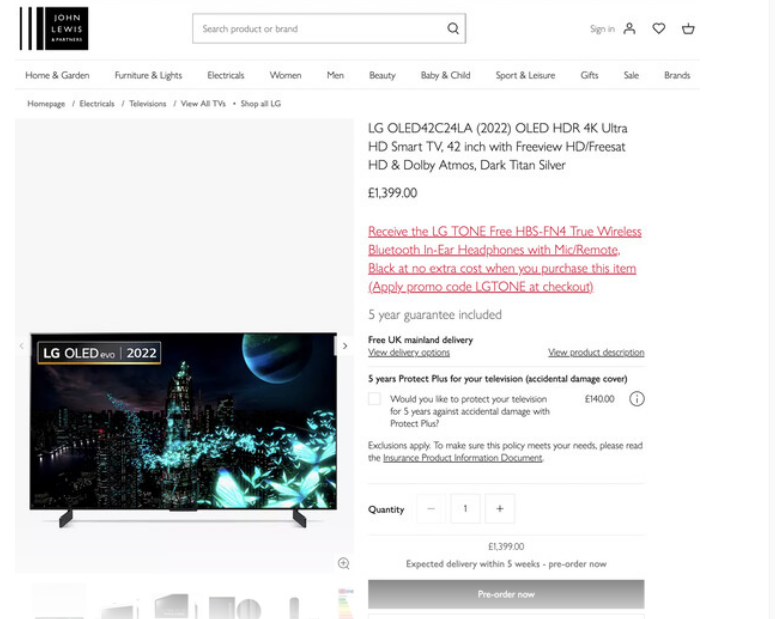Go to Televisions breadcrumb

147,103
